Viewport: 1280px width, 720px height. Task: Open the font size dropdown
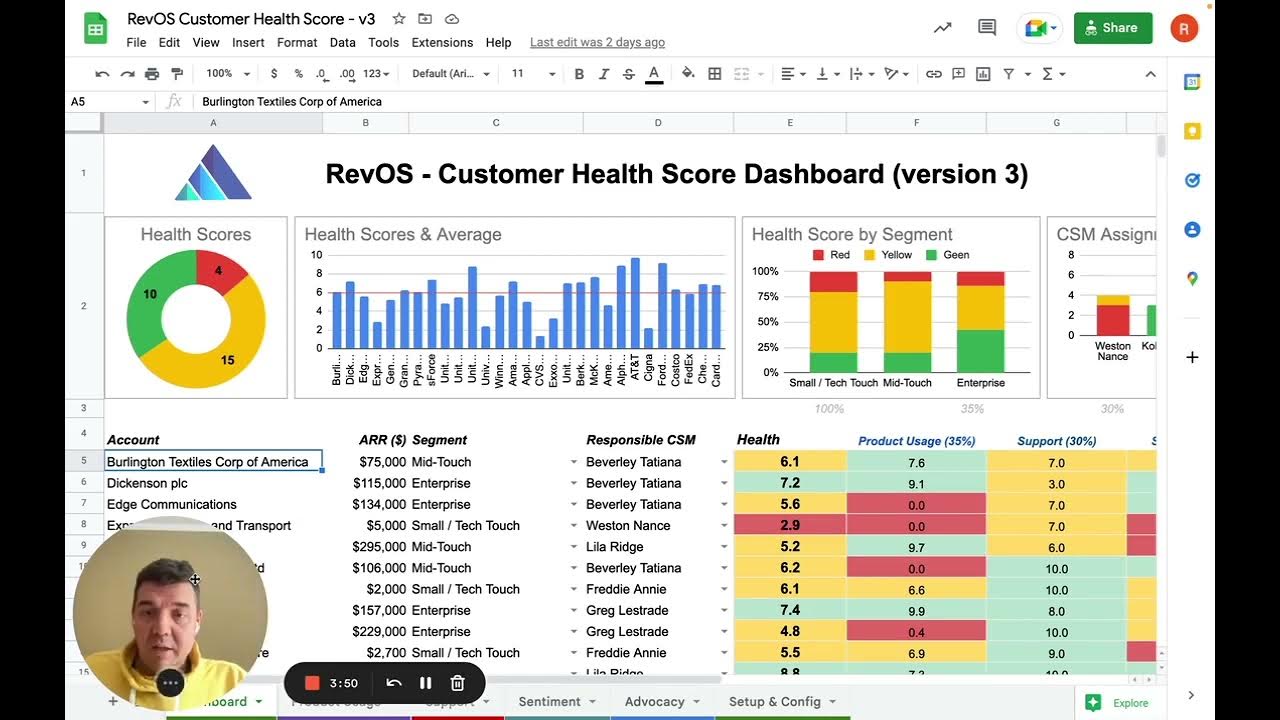pyautogui.click(x=533, y=74)
